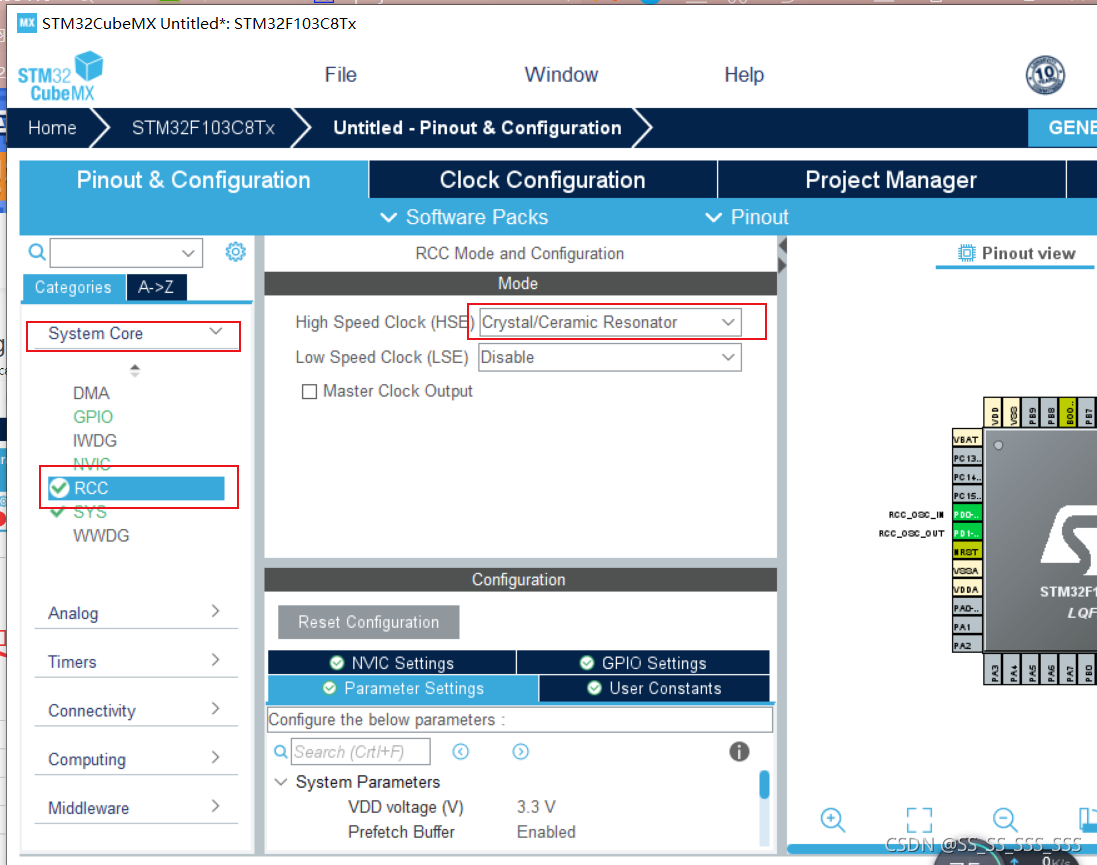Select GPIO in System Core list
Viewport: 1097px width, 865px height.
click(x=93, y=417)
